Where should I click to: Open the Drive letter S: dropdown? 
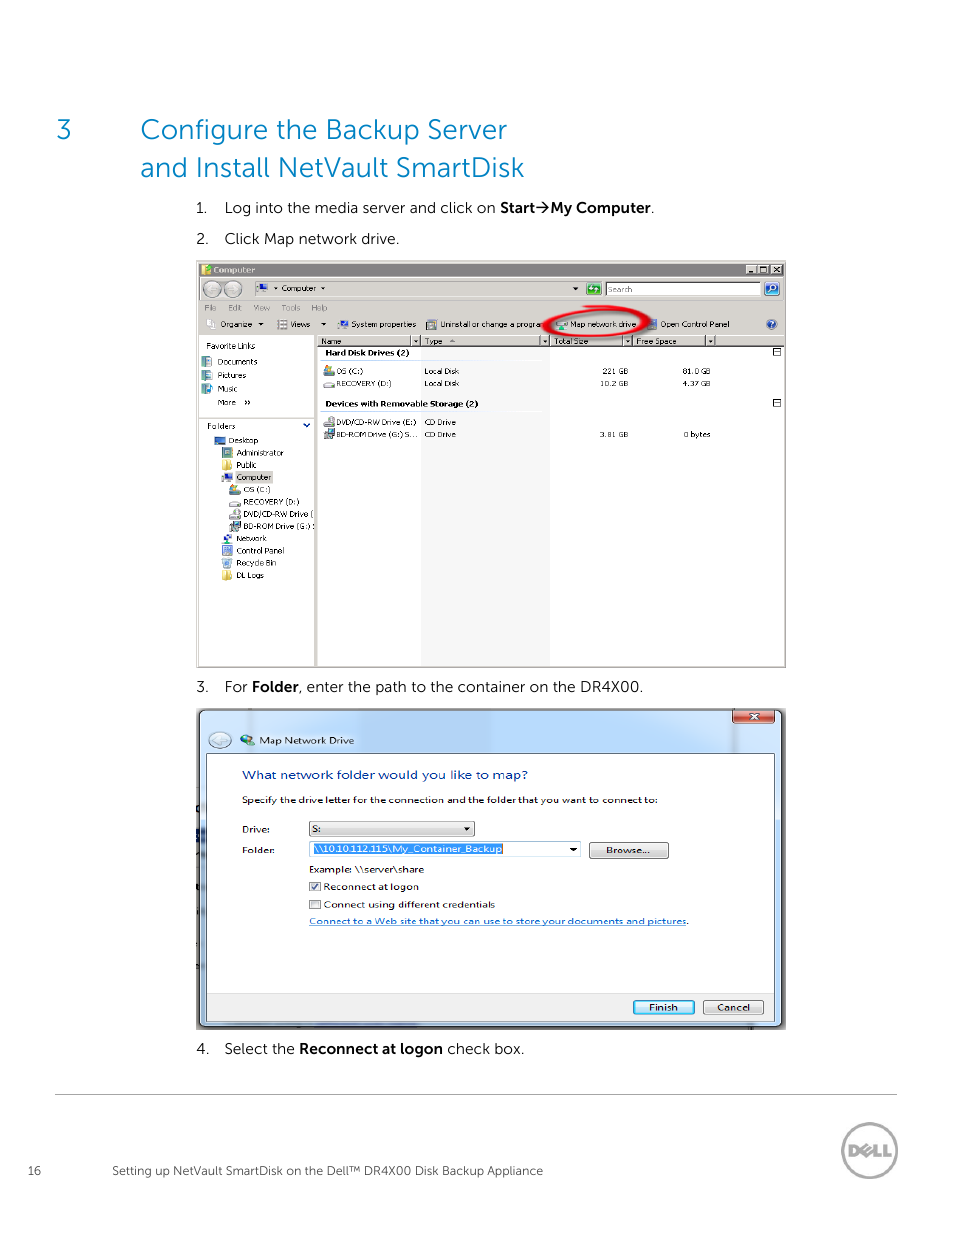tap(392, 829)
